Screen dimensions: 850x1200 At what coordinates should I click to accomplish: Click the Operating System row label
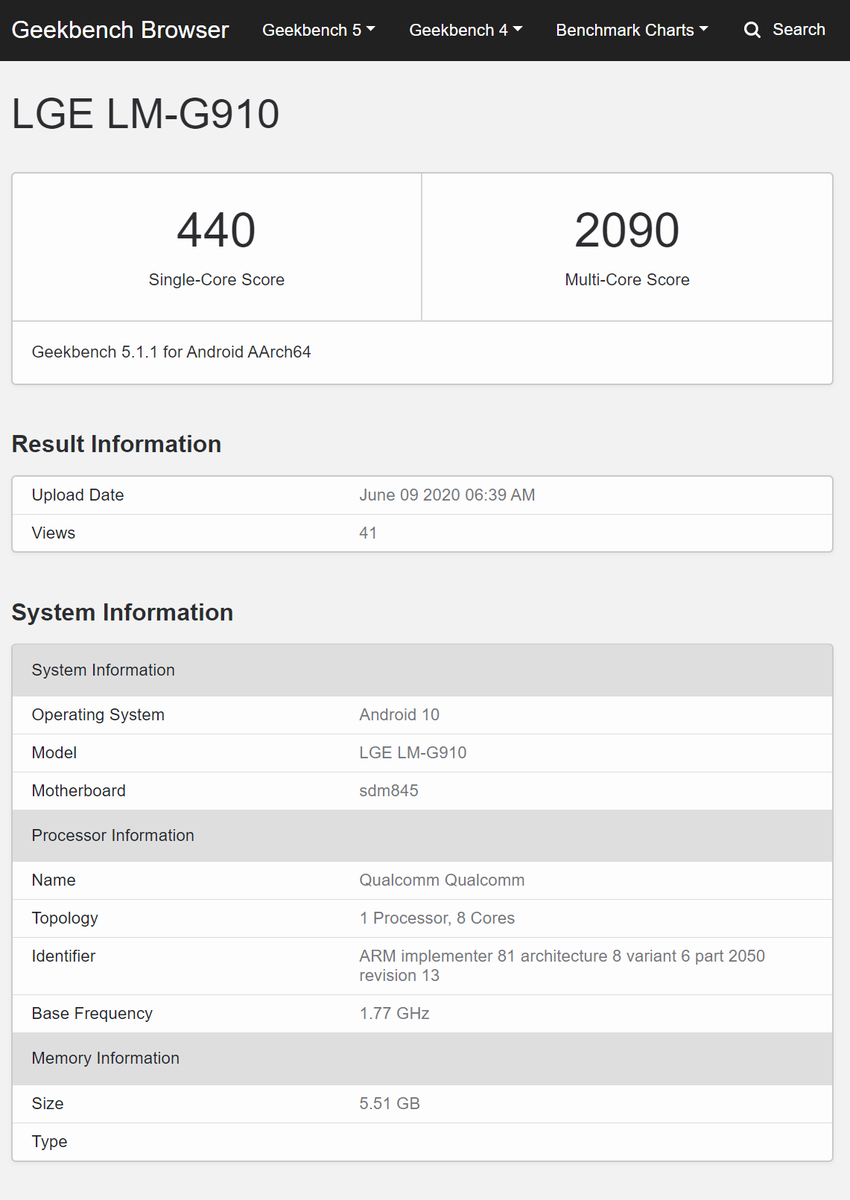(98, 715)
